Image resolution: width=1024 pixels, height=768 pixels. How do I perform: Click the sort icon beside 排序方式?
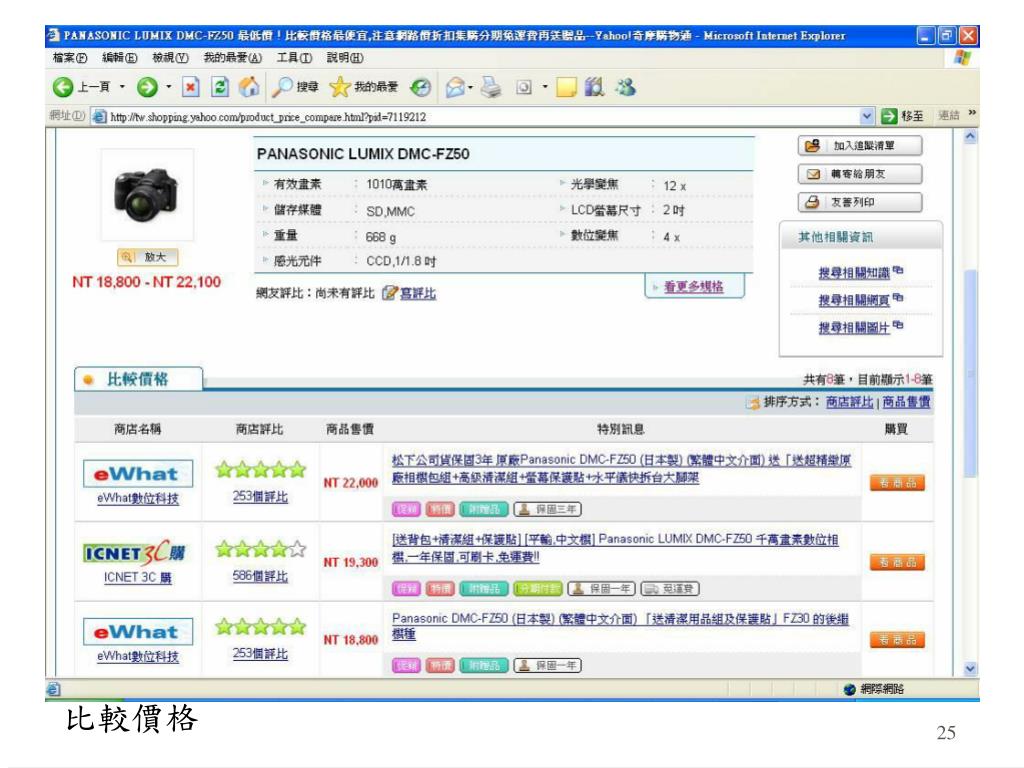[x=754, y=403]
